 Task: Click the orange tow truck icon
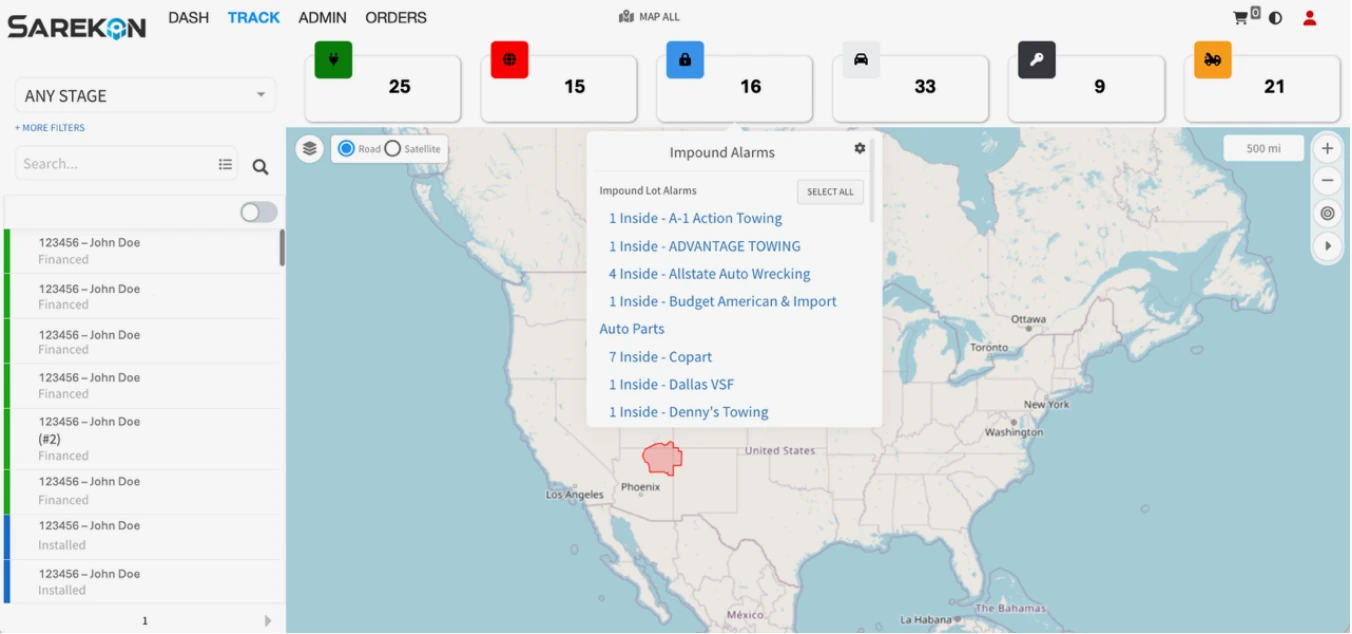[1213, 60]
